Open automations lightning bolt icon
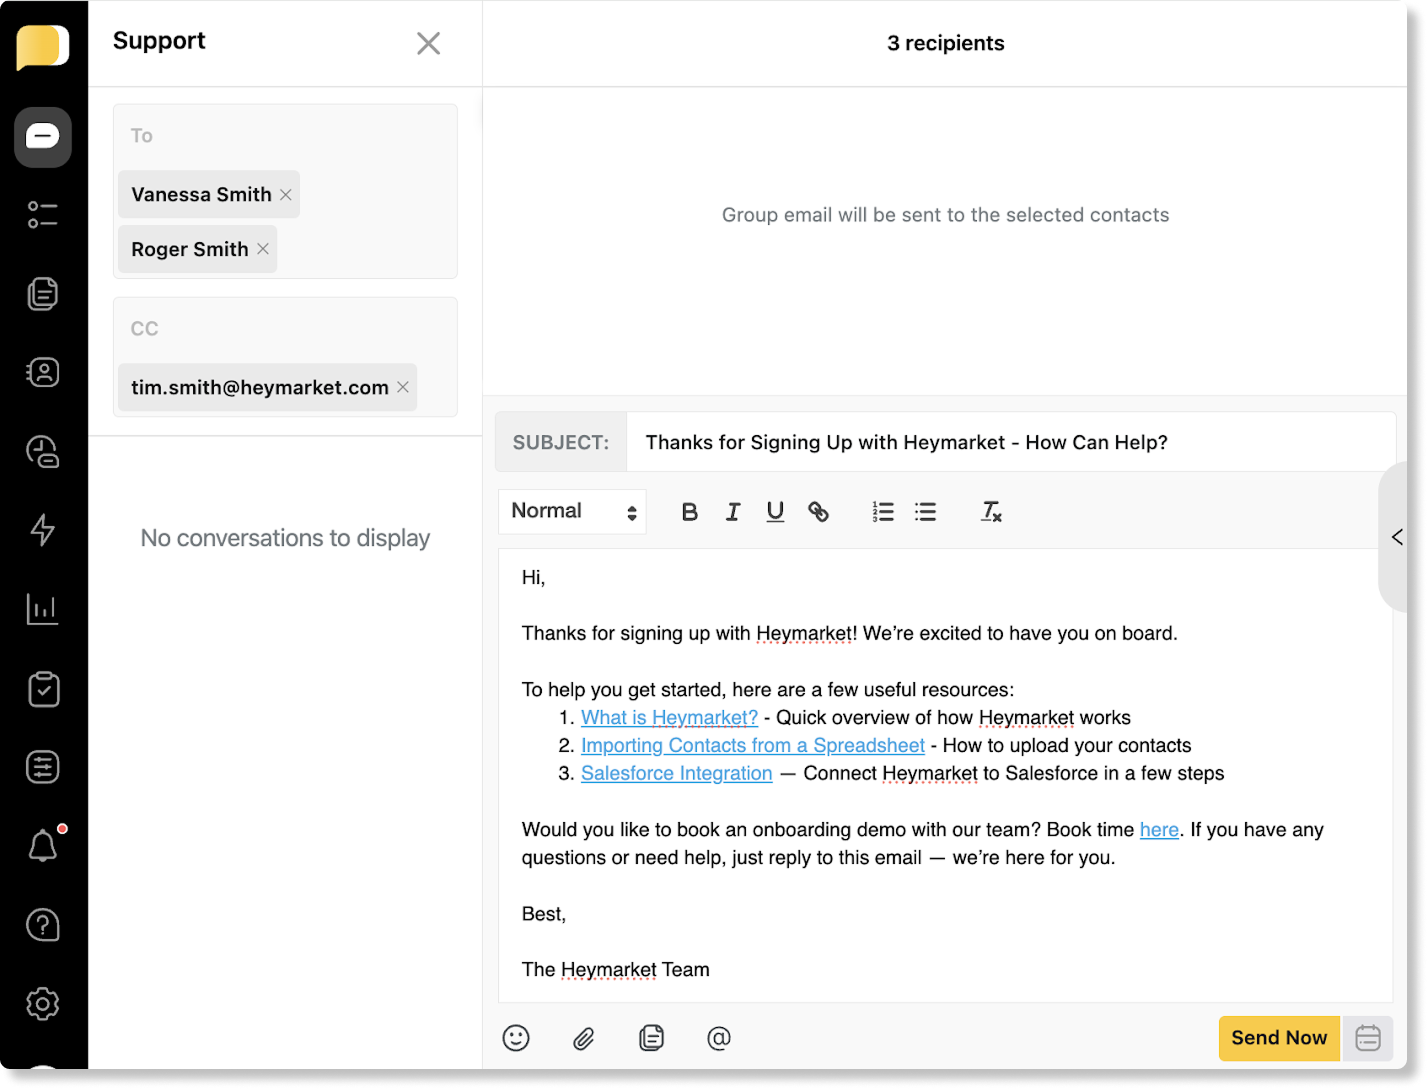Viewport: 1427px width, 1089px height. [43, 530]
